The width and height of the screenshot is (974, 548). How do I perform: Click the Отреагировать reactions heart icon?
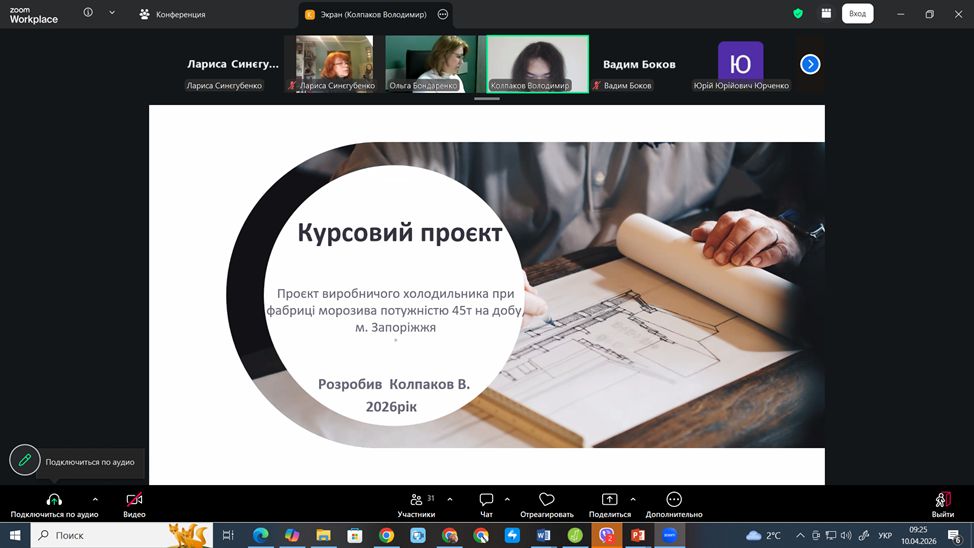(546, 500)
